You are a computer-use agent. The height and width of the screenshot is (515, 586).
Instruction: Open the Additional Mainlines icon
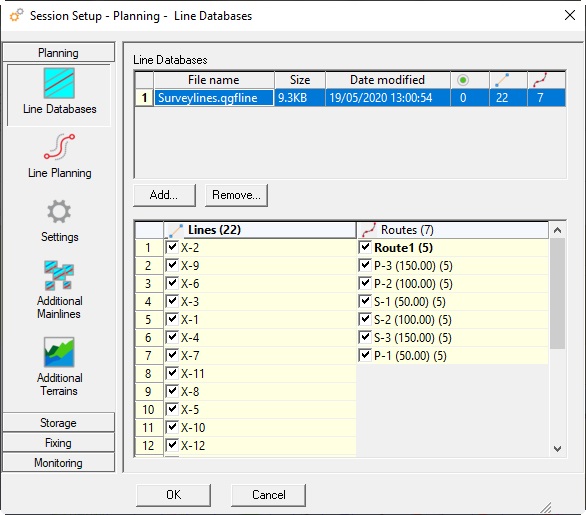(x=59, y=275)
